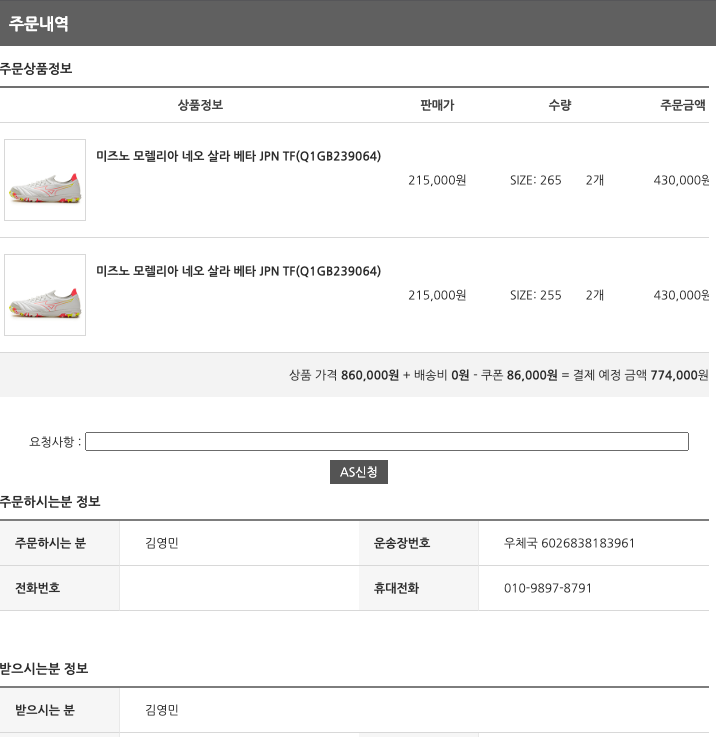This screenshot has width=716, height=737.
Task: Select the SIZE: 255 option text
Action: (x=536, y=295)
